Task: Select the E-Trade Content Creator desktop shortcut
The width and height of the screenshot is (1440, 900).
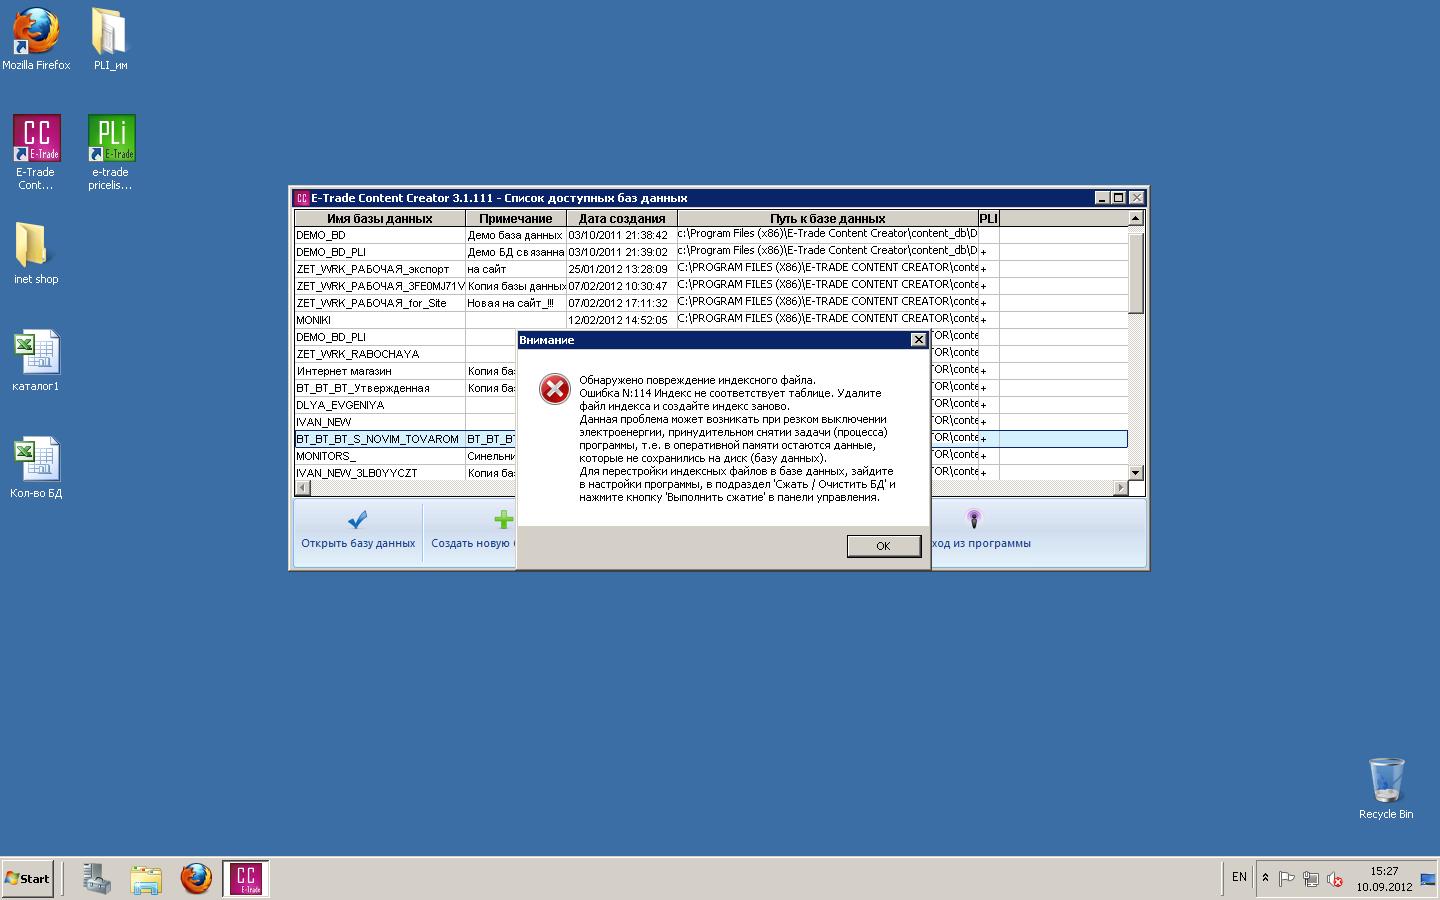Action: pos(36,152)
